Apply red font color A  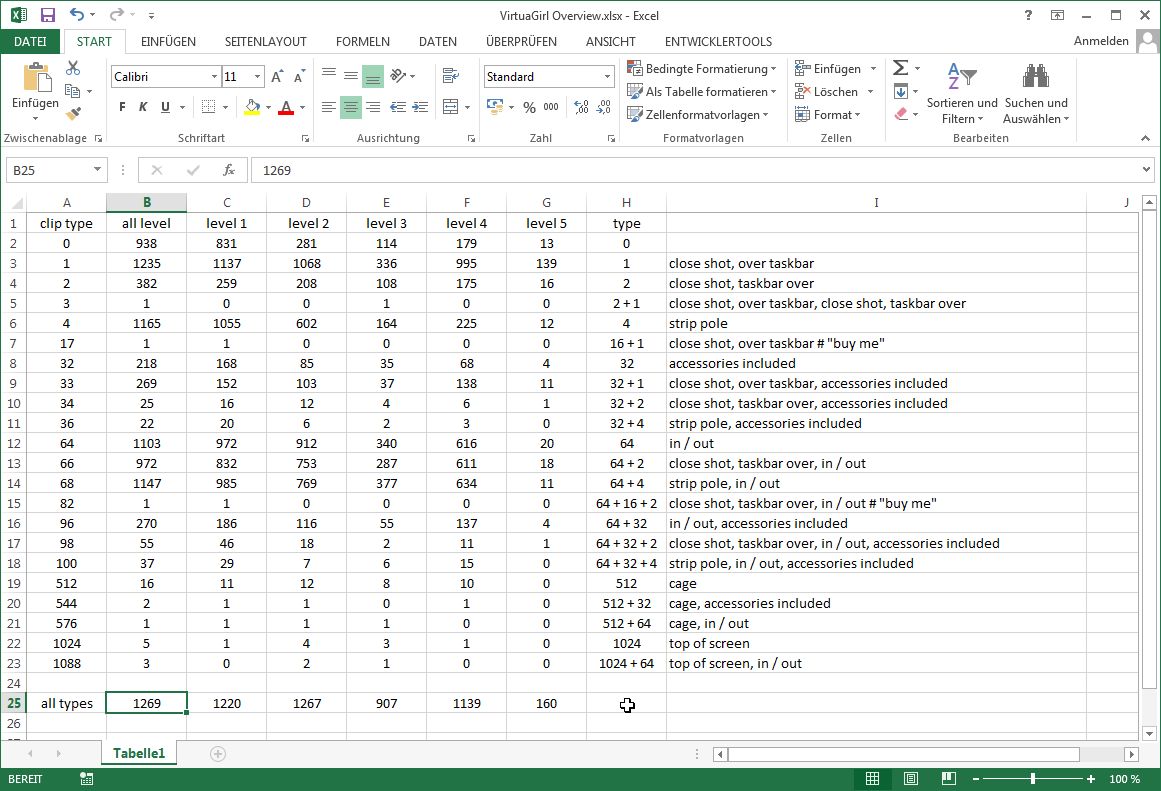[286, 107]
